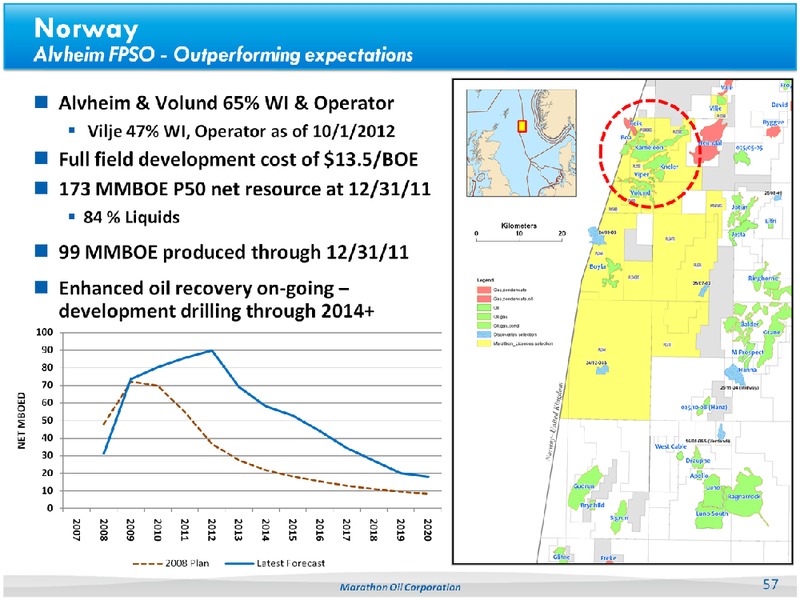Click the "Heimdal" field label on the map
This screenshot has height=600, width=800.
point(710,143)
